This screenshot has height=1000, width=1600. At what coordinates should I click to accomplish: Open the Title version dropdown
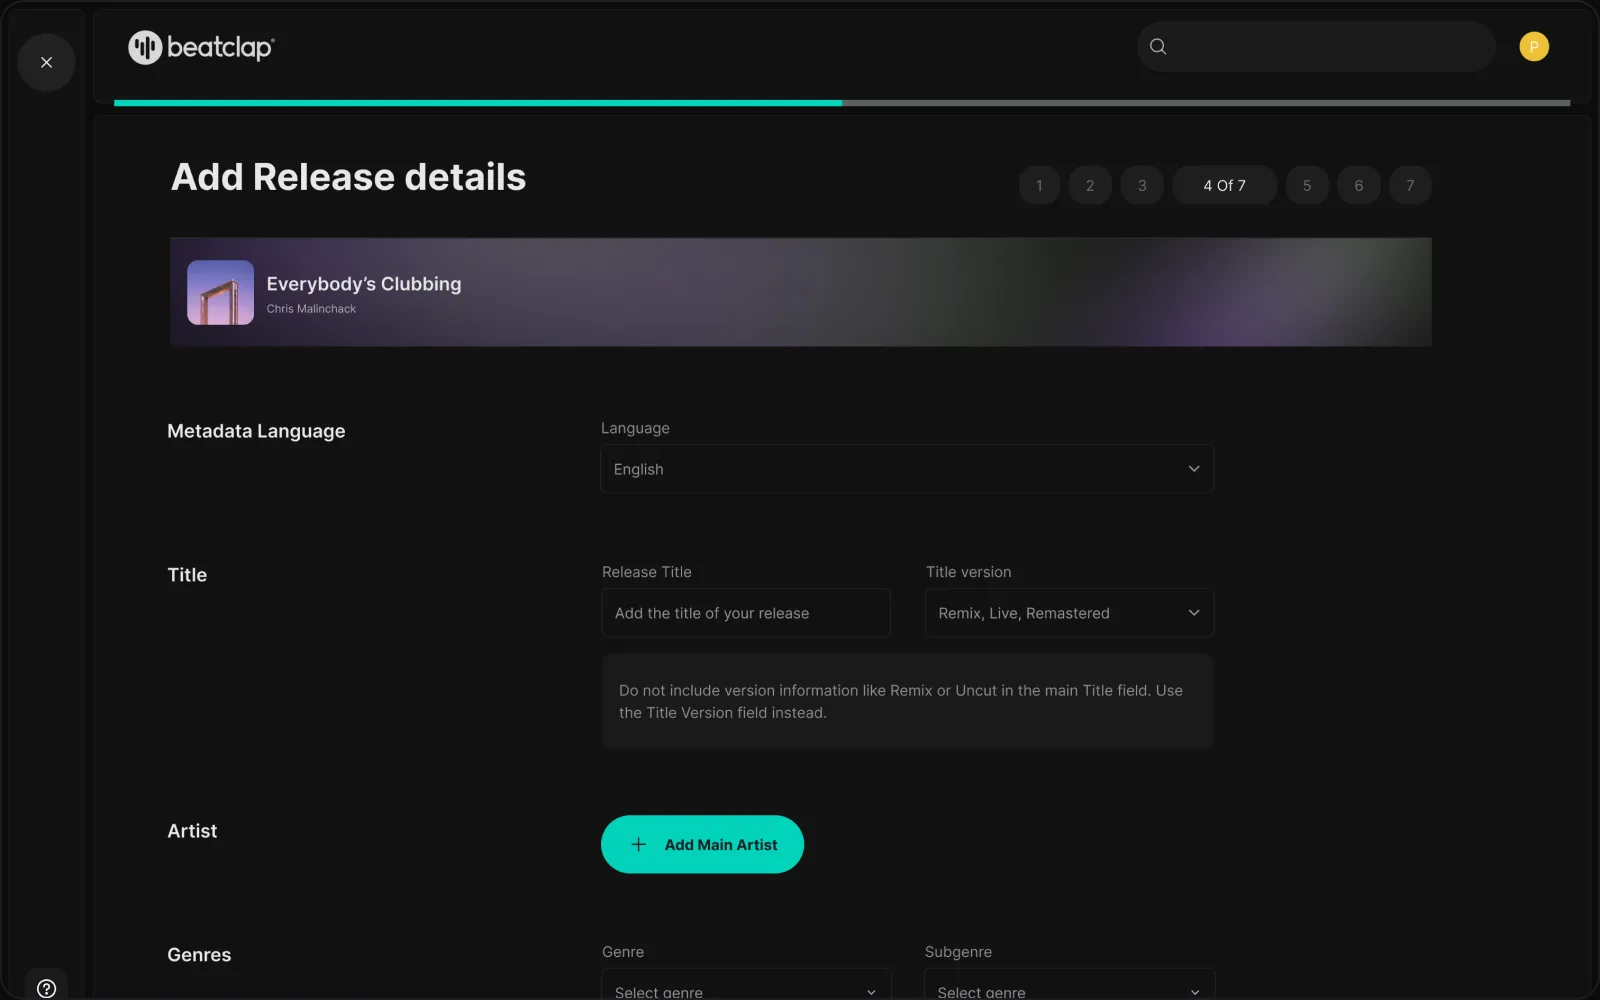tap(1069, 613)
